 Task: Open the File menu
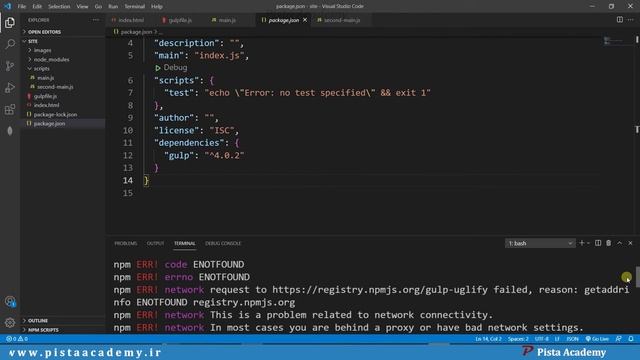(x=22, y=7)
